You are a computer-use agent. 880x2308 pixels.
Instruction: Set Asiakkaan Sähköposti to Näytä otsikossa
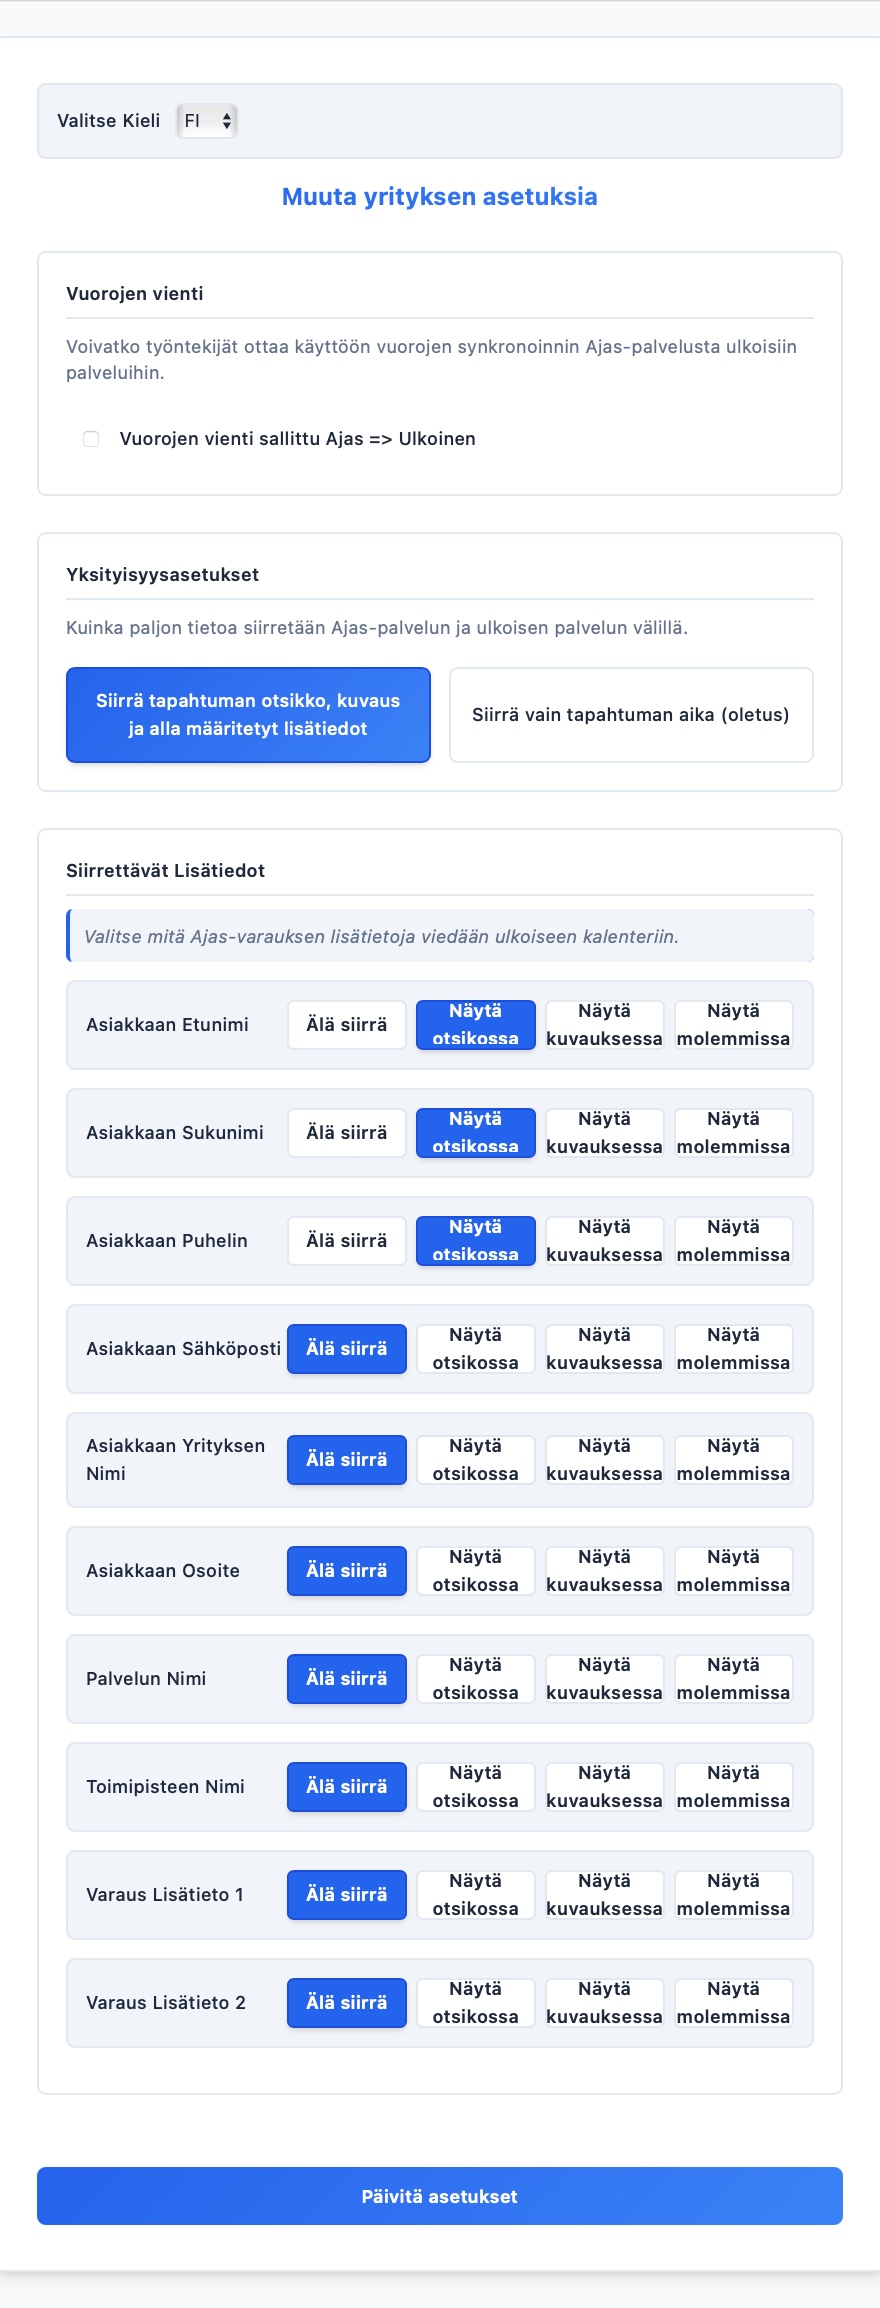(x=476, y=1349)
